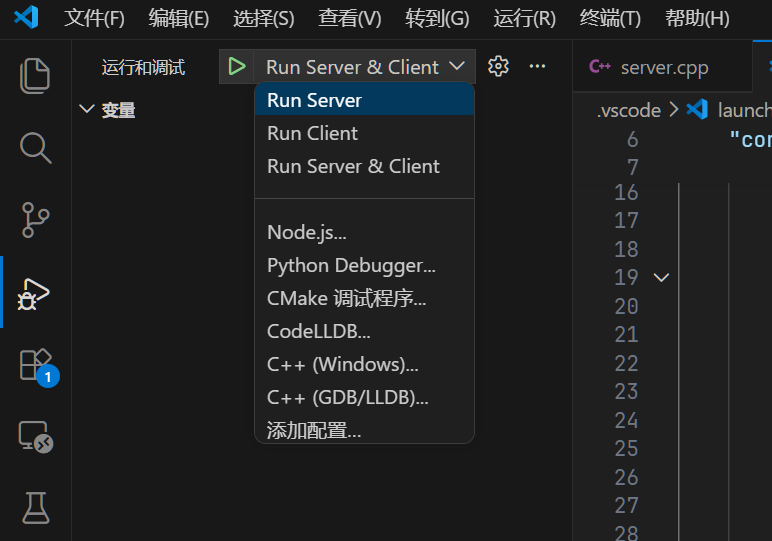Open the 选择(S) menu
772x541 pixels.
click(263, 18)
